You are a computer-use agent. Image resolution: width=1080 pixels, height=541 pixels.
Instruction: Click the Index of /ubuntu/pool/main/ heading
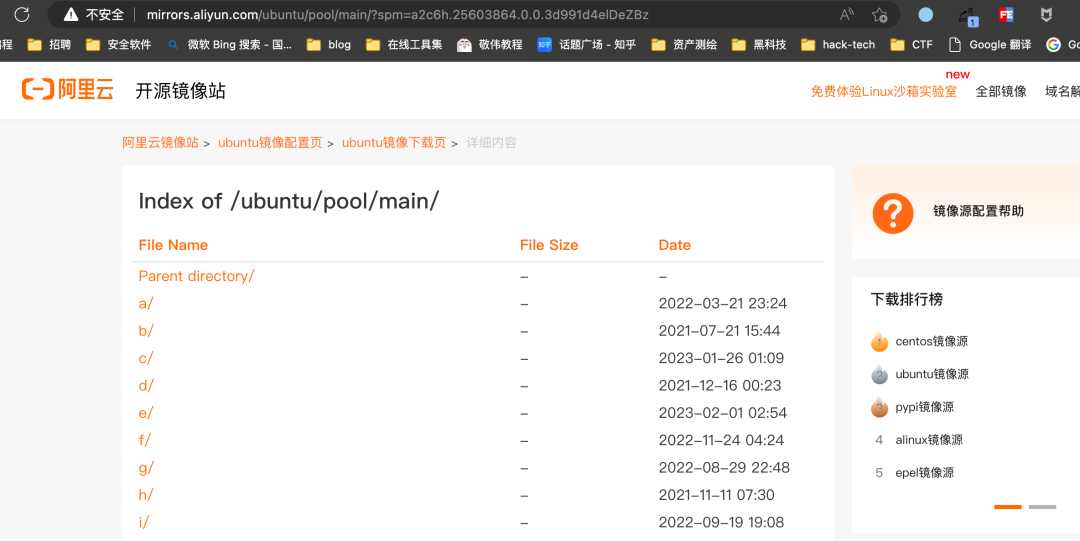pyautogui.click(x=289, y=201)
